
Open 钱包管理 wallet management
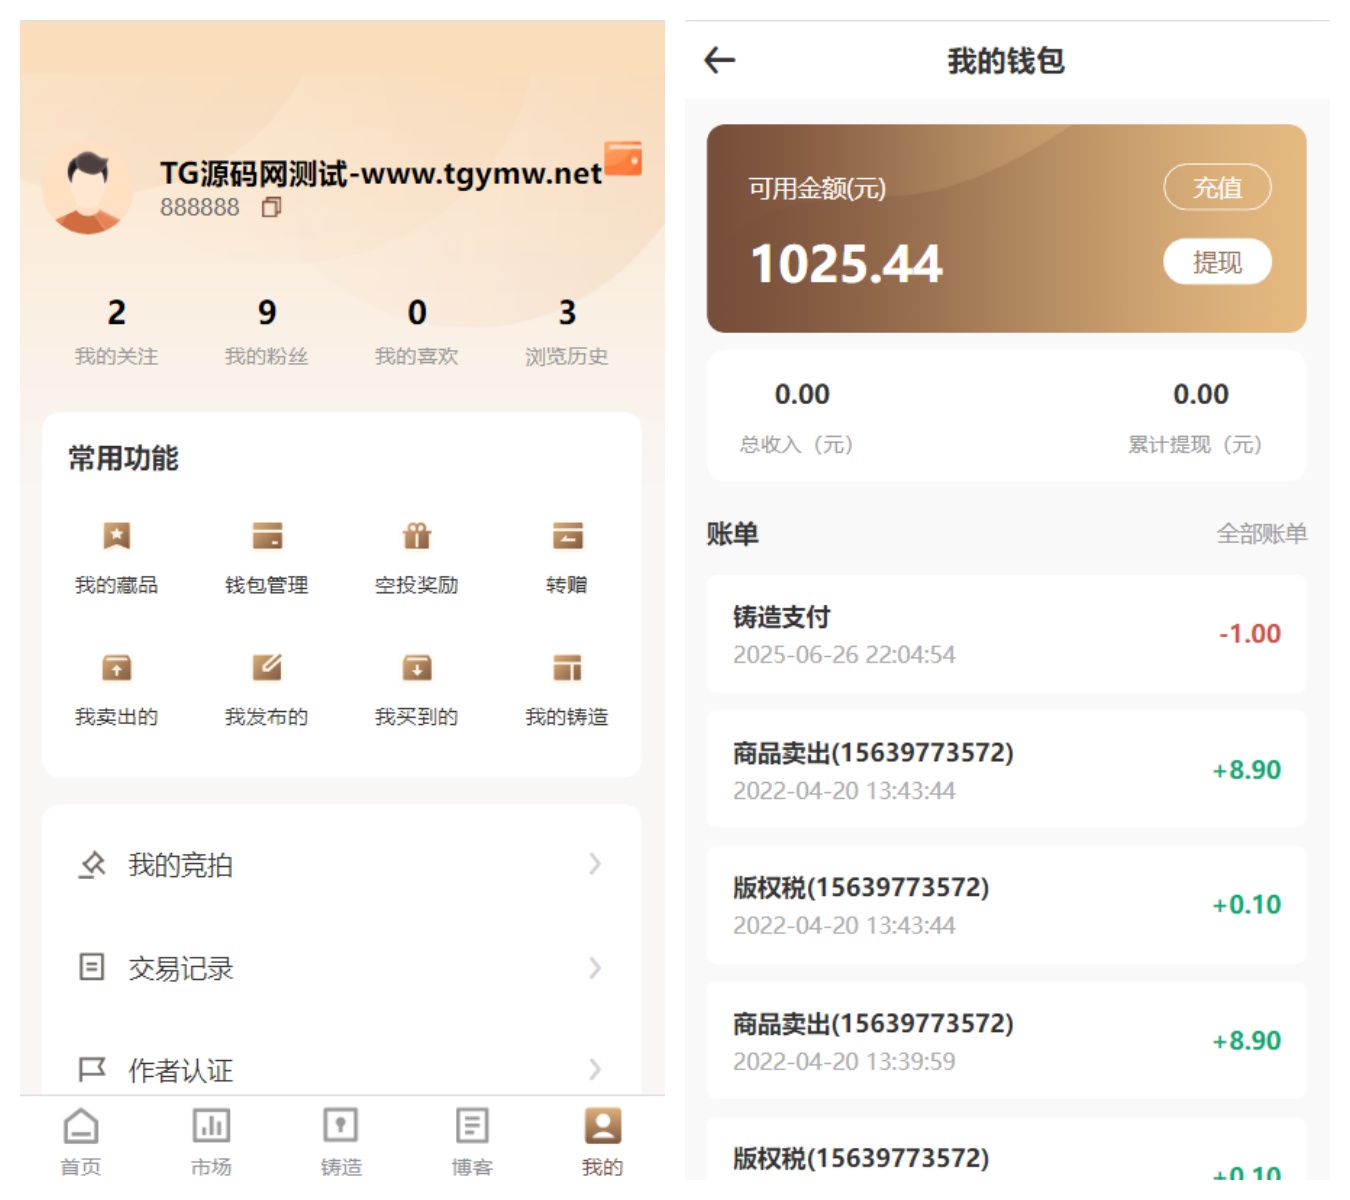[x=266, y=537]
